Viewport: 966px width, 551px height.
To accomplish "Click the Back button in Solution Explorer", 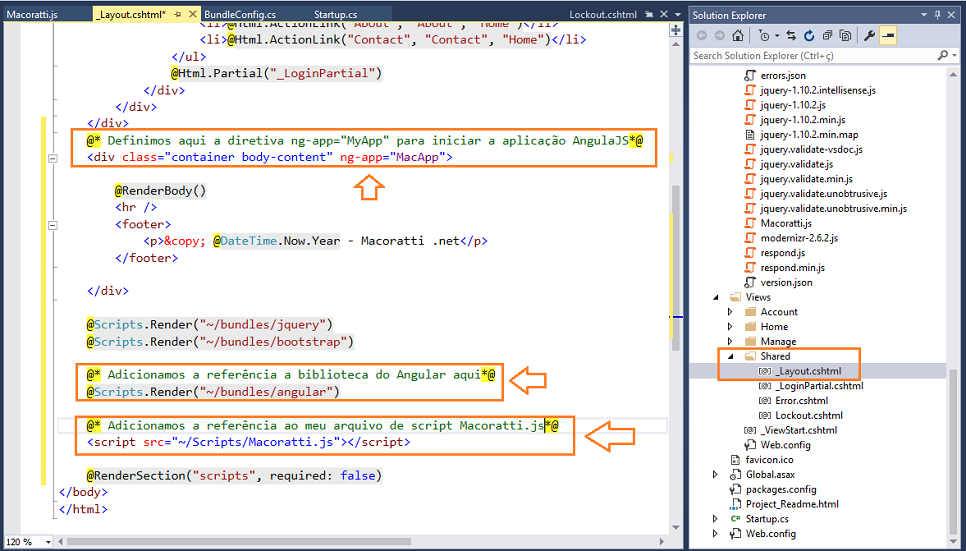I will coord(701,36).
